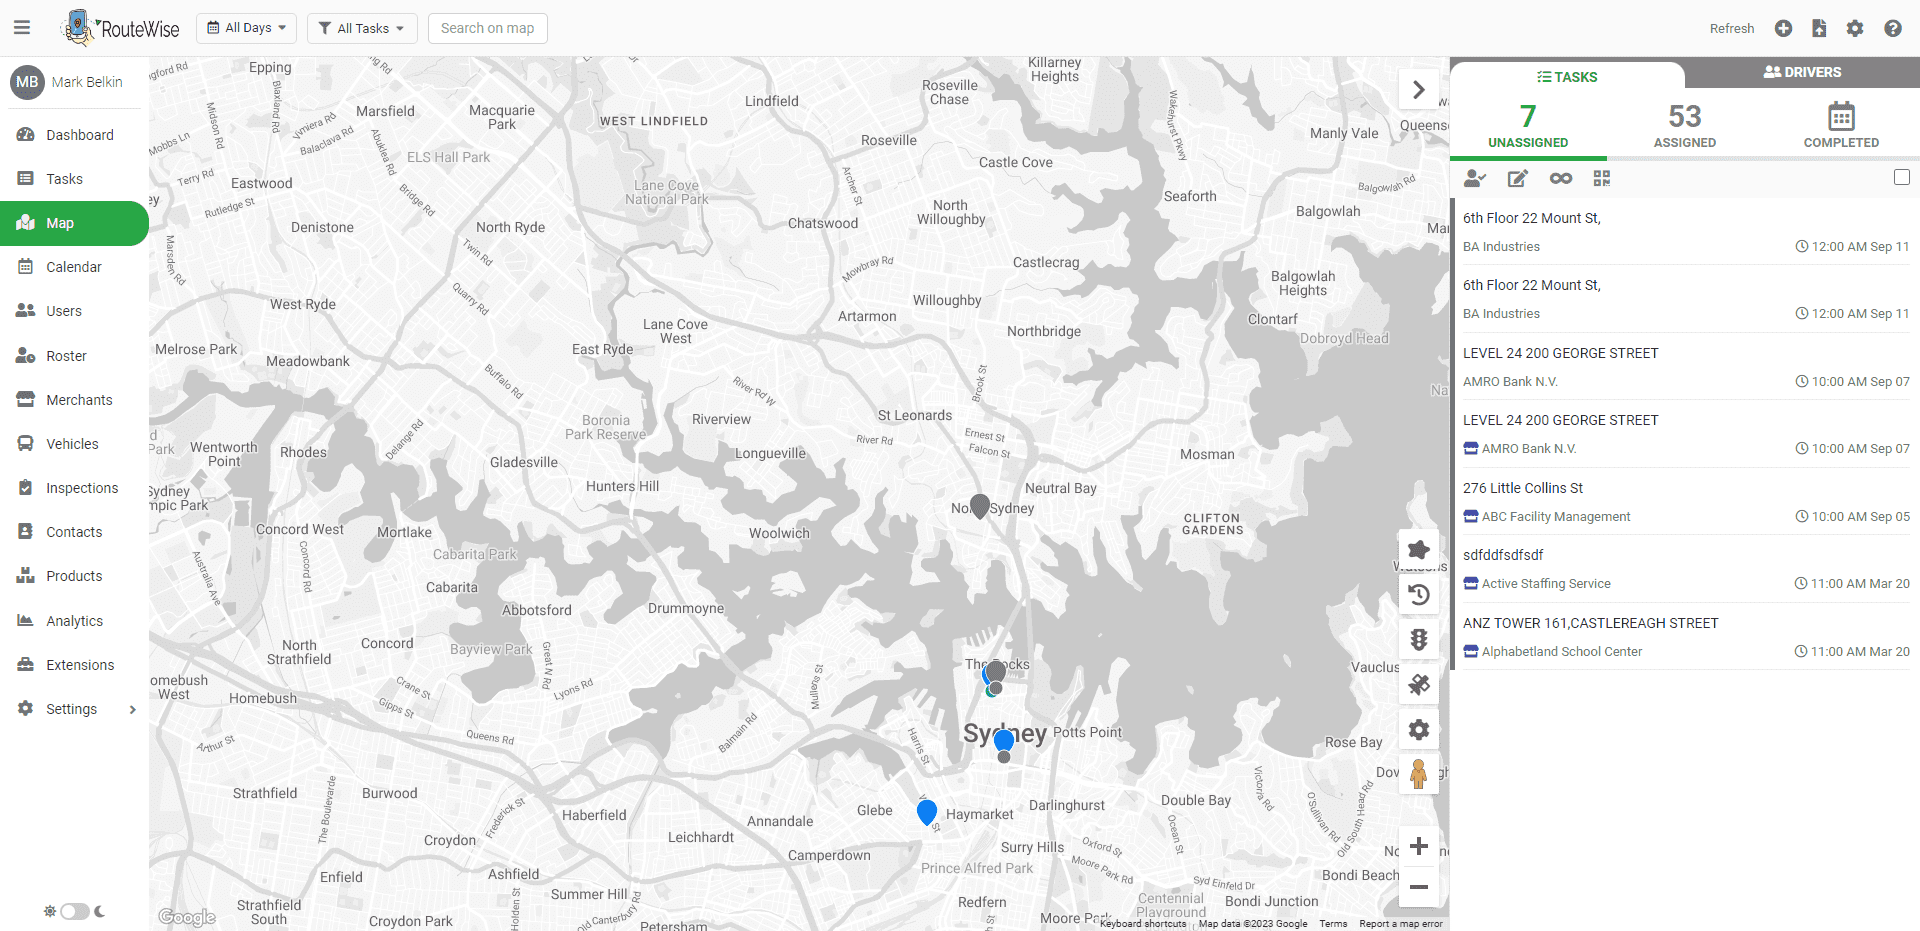Activate Street View pegman on the map

(1419, 773)
